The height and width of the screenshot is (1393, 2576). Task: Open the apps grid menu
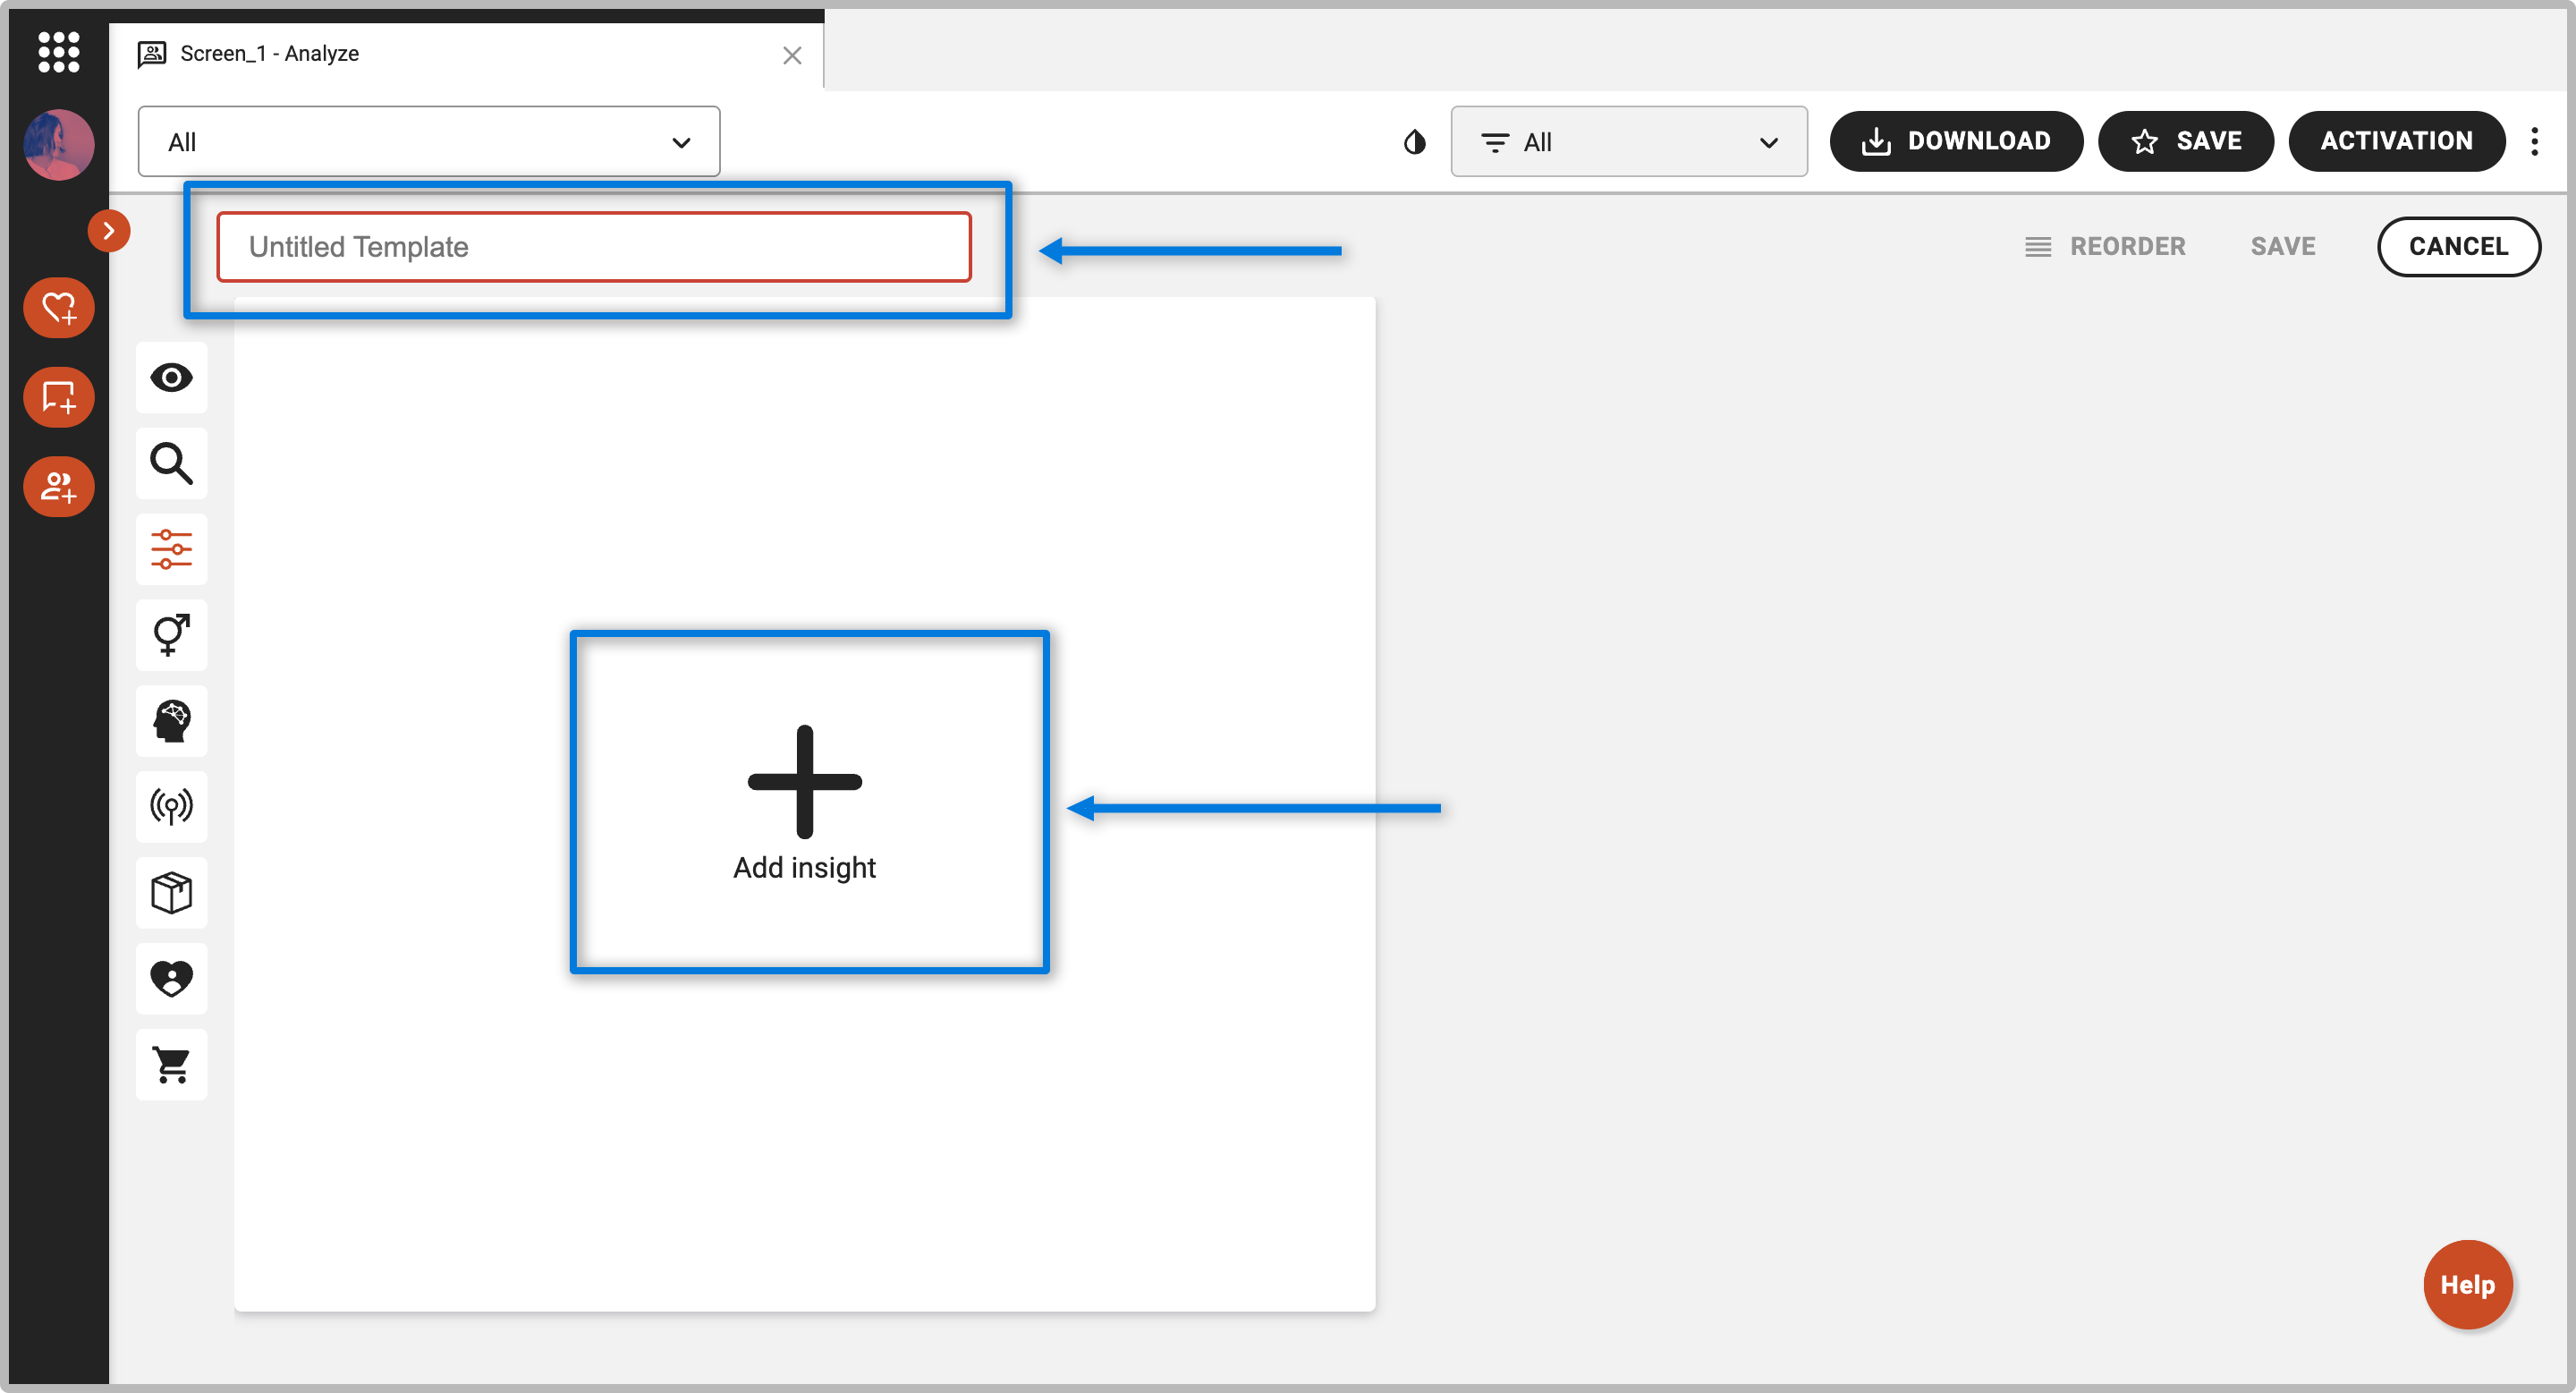(x=58, y=52)
